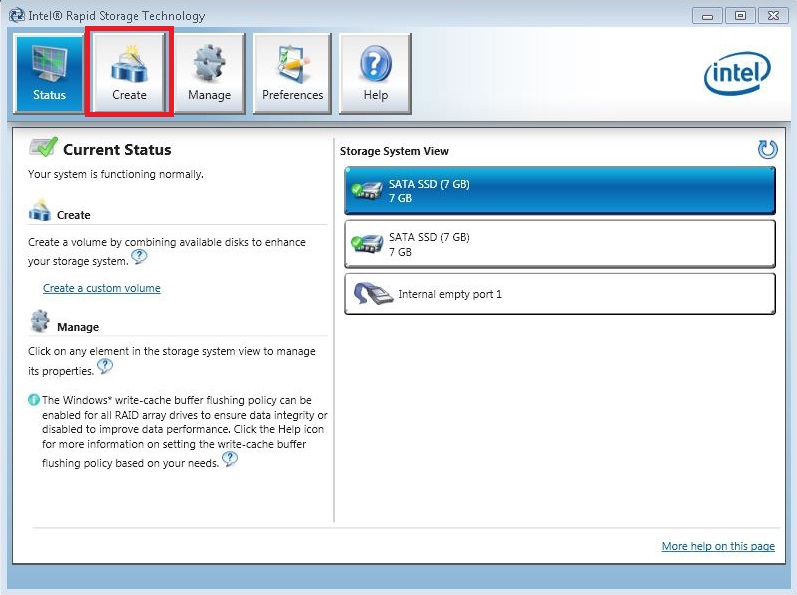Viewport: 797px width, 595px height.
Task: Click the Current Status checkmark icon
Action: tap(44, 147)
